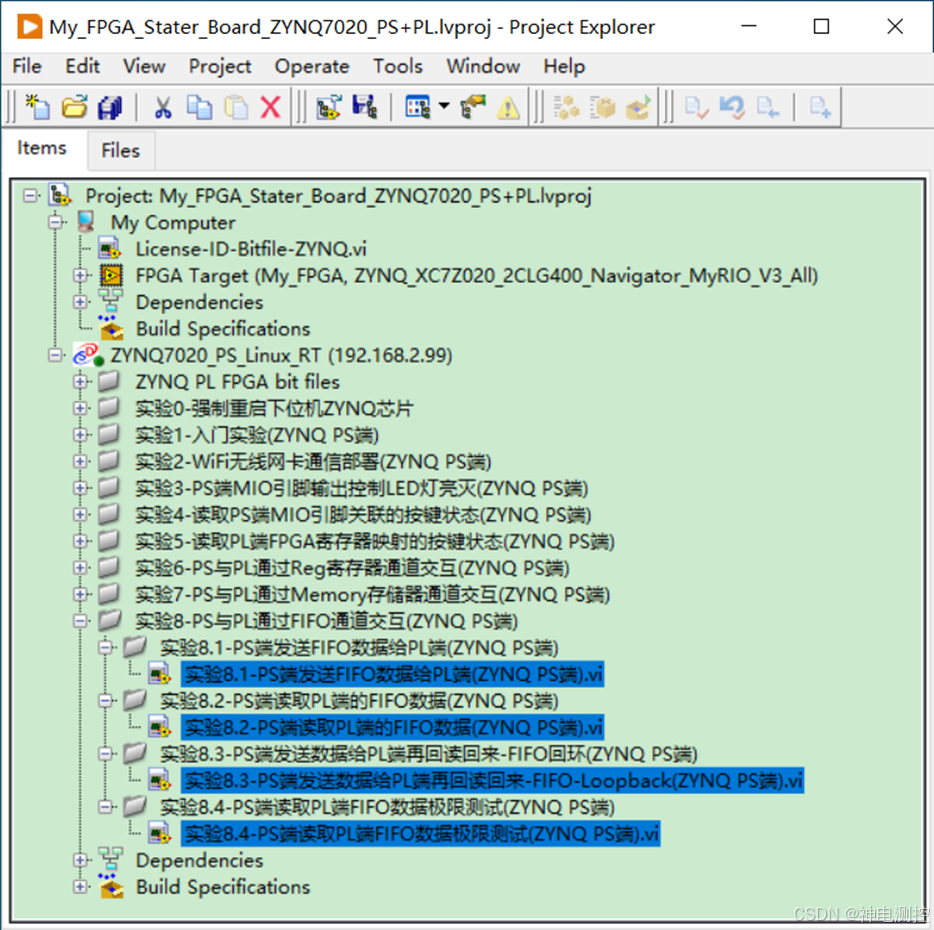Click the Save project icon next to it
This screenshot has height=930, width=934.
pos(365,108)
